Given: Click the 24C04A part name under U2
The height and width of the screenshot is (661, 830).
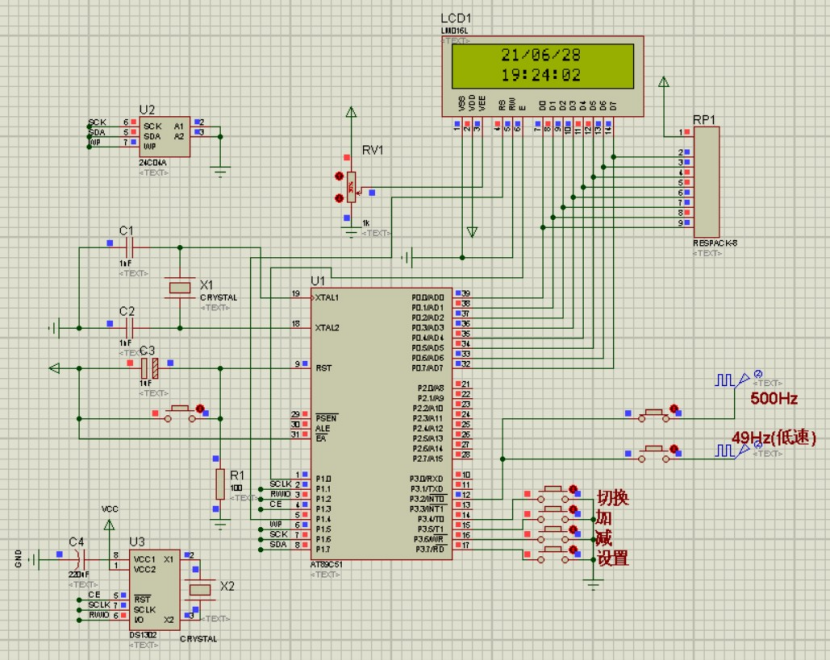Looking at the screenshot, I should 152,162.
